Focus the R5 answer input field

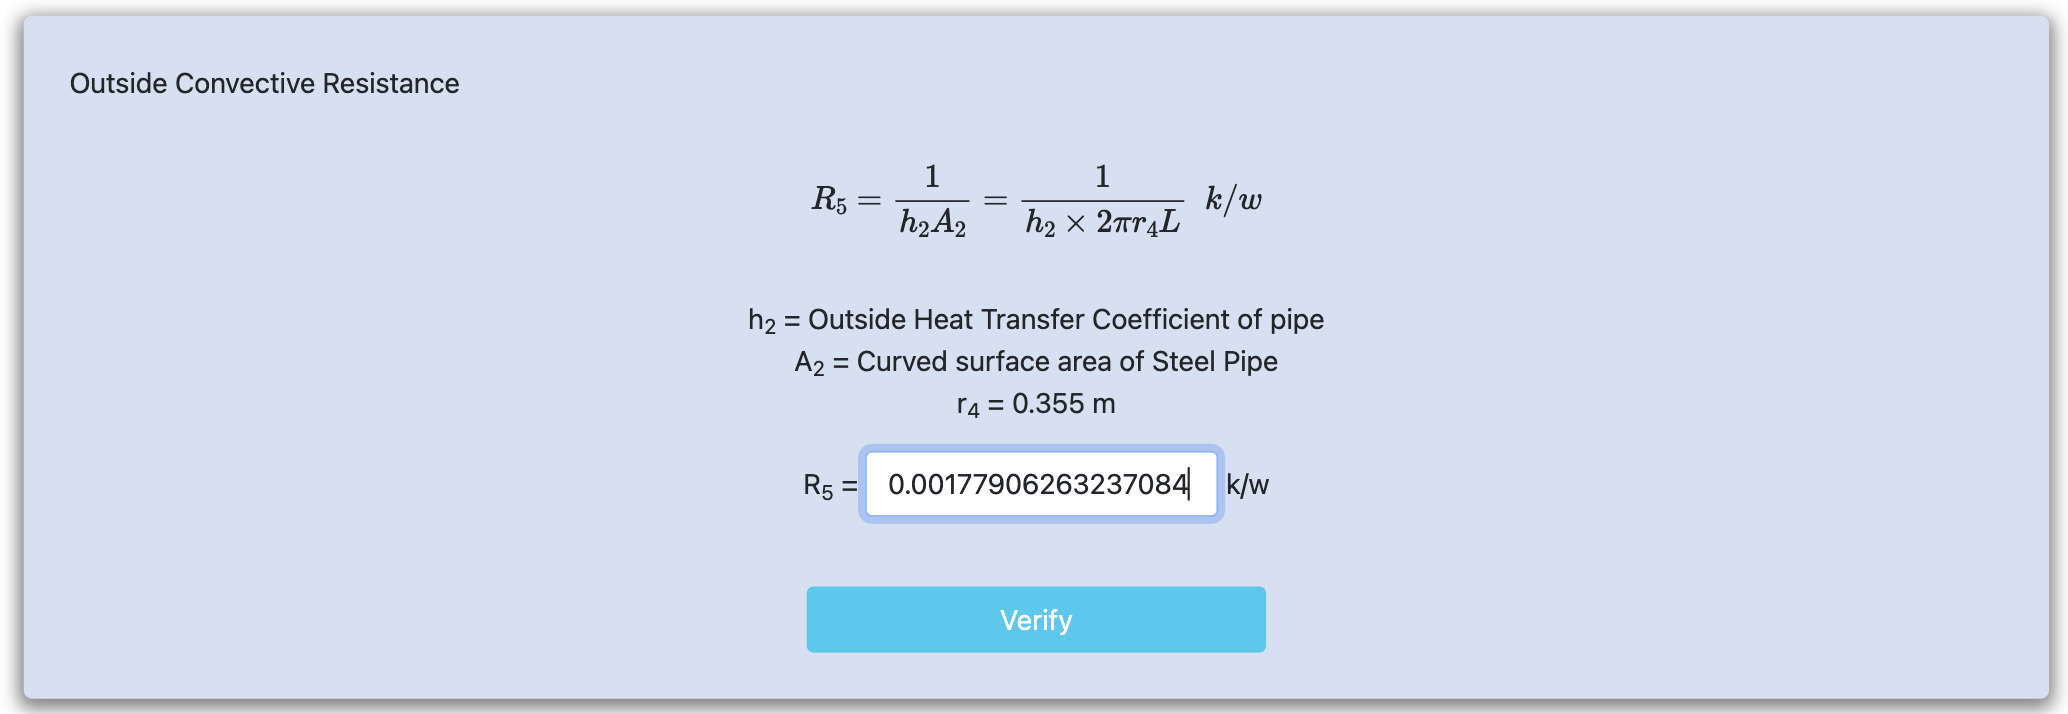(x=1040, y=485)
